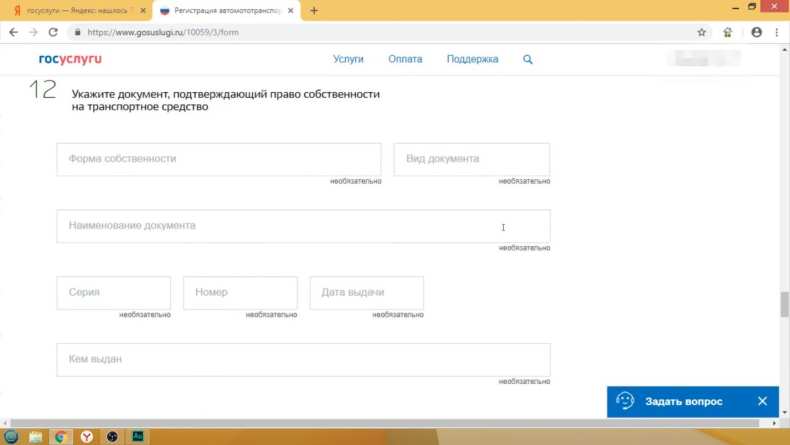Open the 'Услуги' menu item
Viewport: 790px width, 445px height.
pyautogui.click(x=348, y=59)
